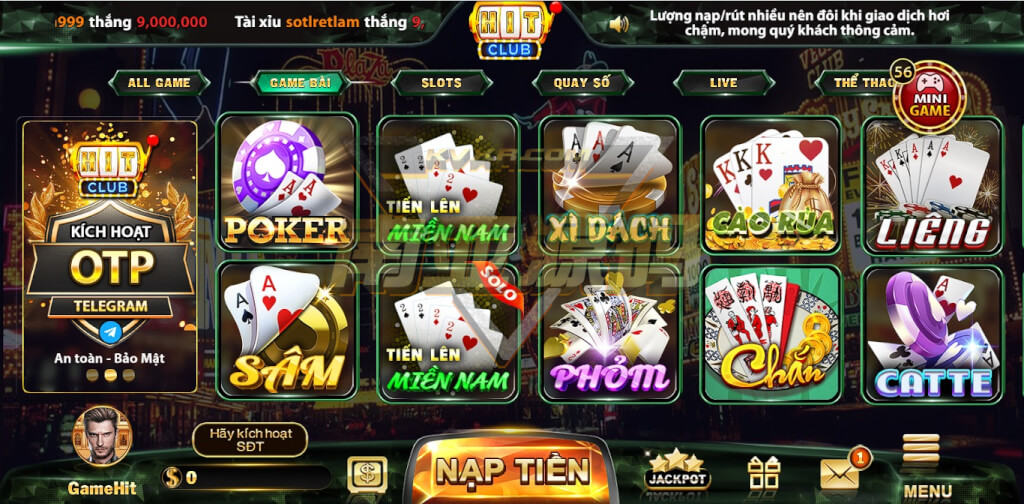Screen dimensions: 1024x504
Task: Select the third banner carousel dot
Action: click(129, 375)
